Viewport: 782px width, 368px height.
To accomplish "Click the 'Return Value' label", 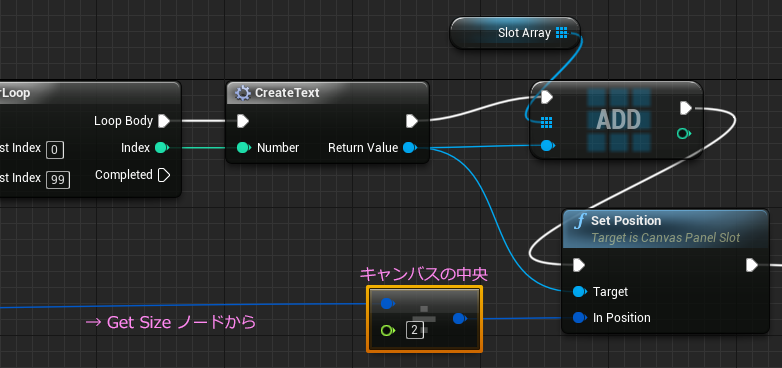I will point(363,148).
